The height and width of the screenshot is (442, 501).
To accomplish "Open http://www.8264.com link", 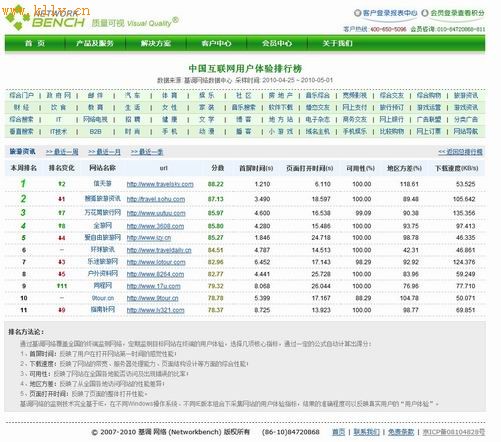I will tap(155, 274).
